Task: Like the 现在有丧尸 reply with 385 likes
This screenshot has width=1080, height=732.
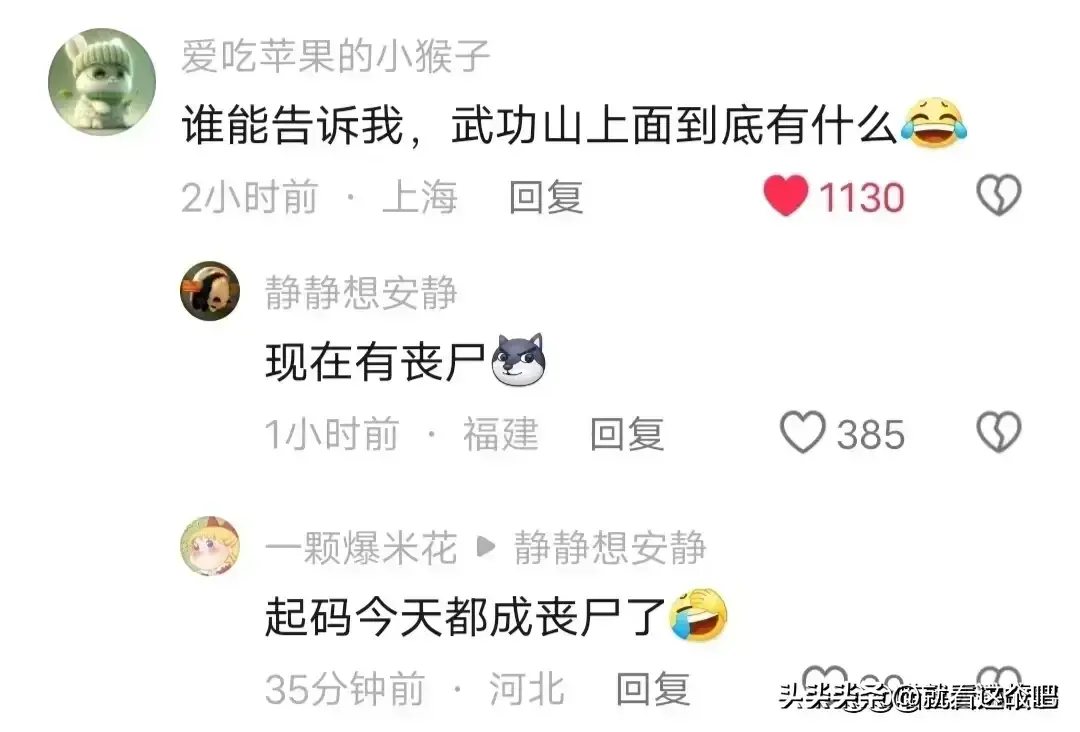Action: 802,432
